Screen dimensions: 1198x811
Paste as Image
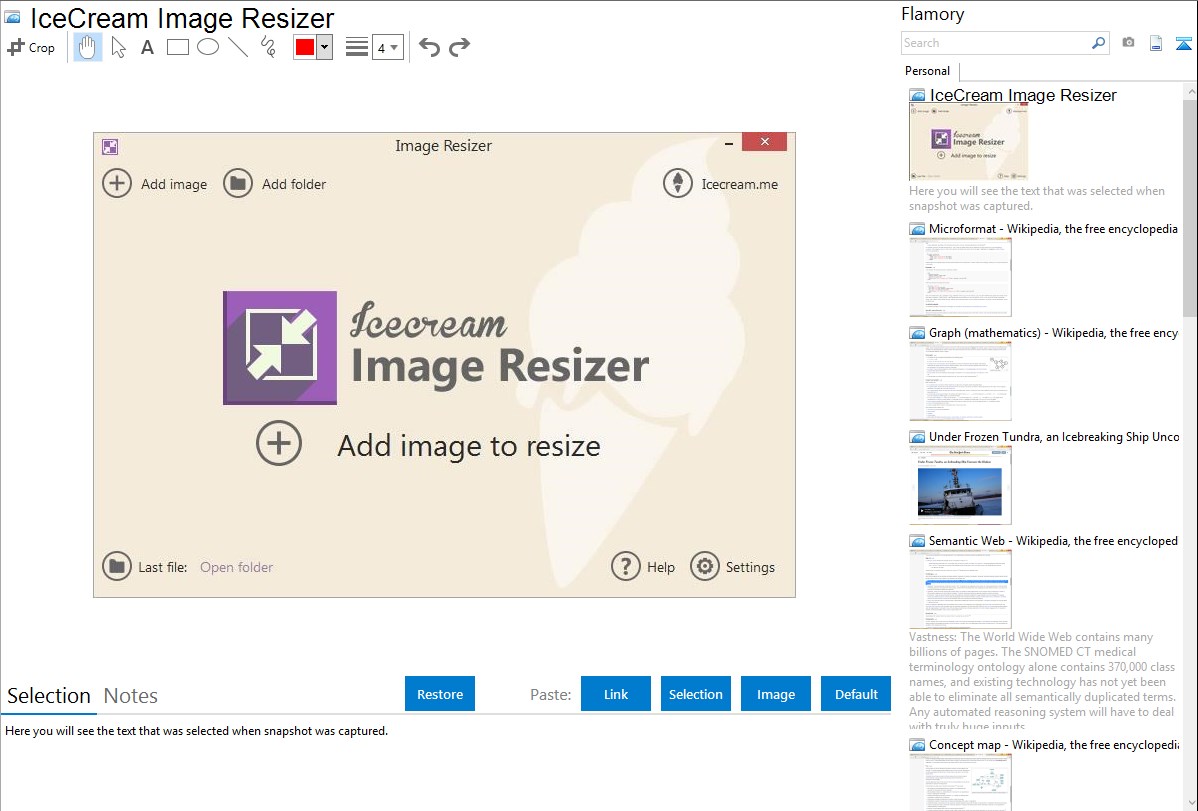tap(775, 694)
